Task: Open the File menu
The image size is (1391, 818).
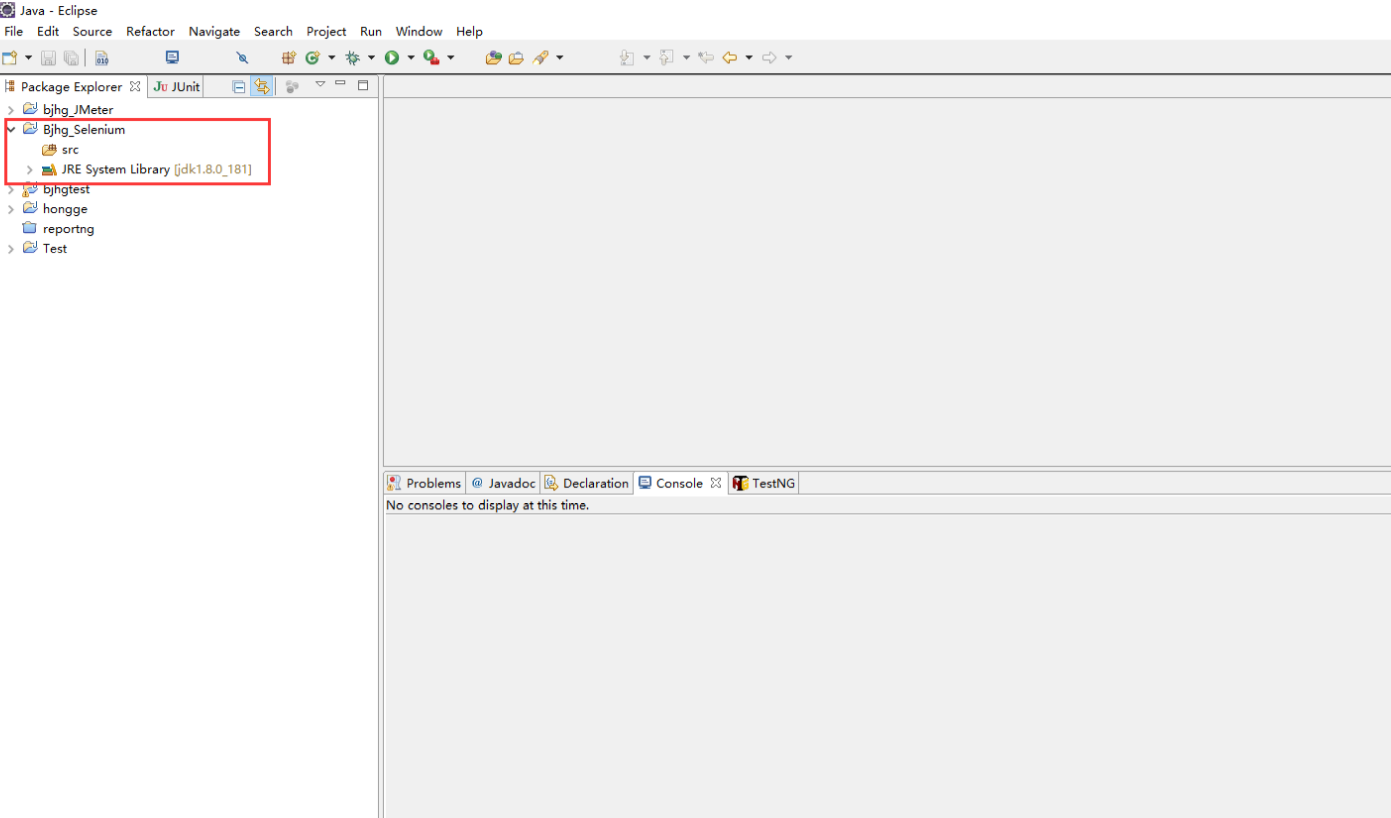Action: tap(13, 31)
